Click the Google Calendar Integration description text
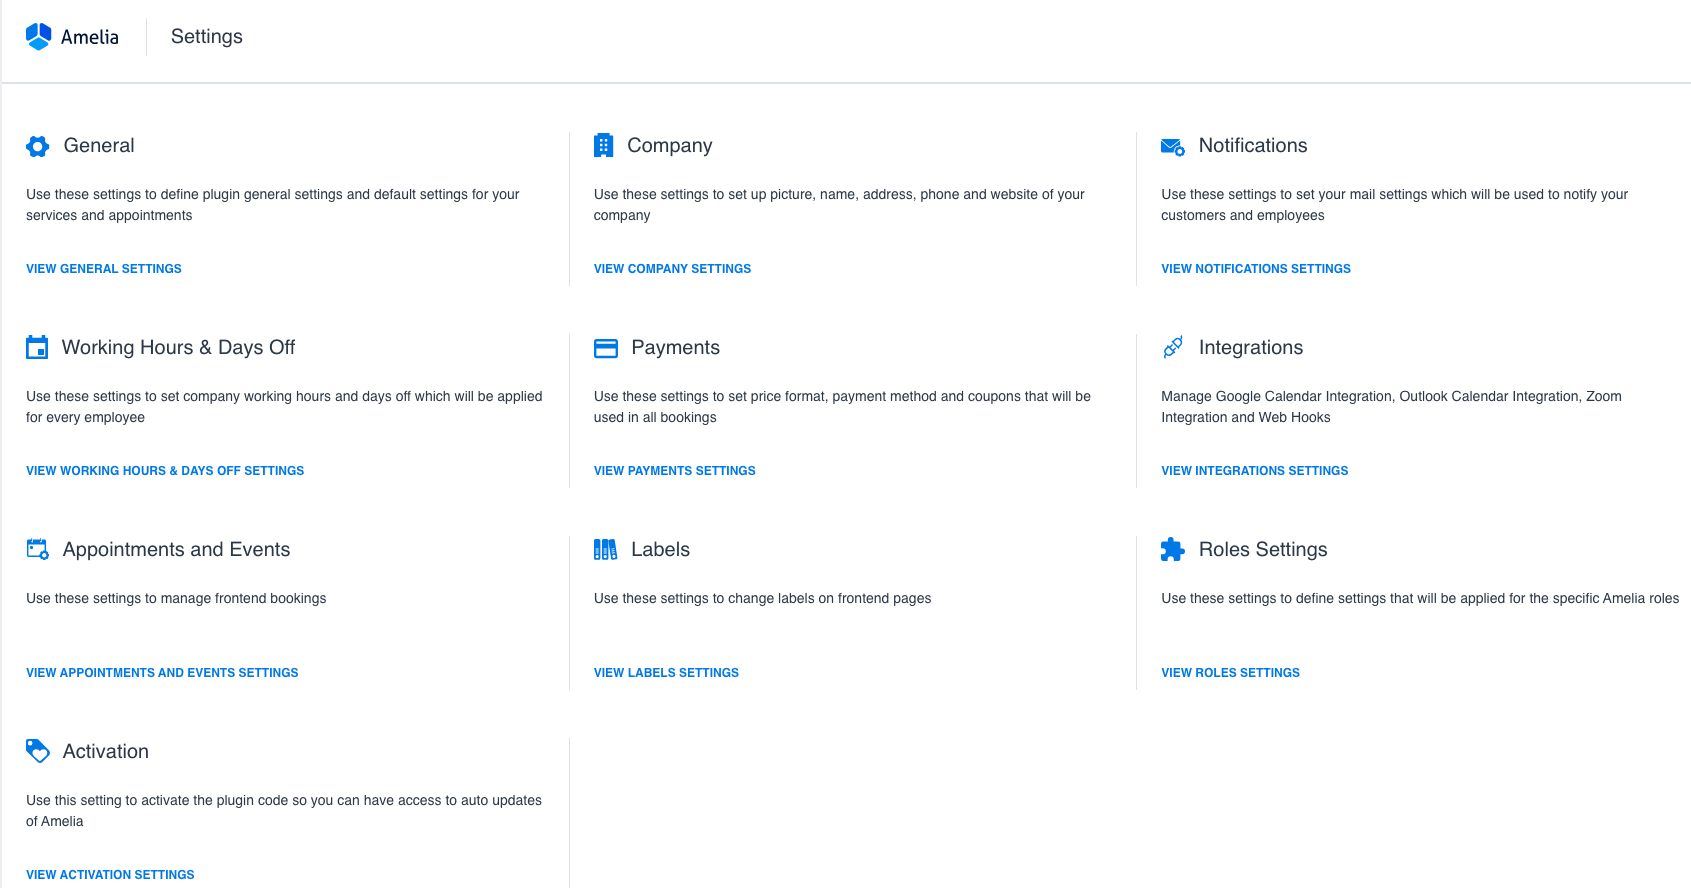The width and height of the screenshot is (1691, 888). coord(1391,407)
